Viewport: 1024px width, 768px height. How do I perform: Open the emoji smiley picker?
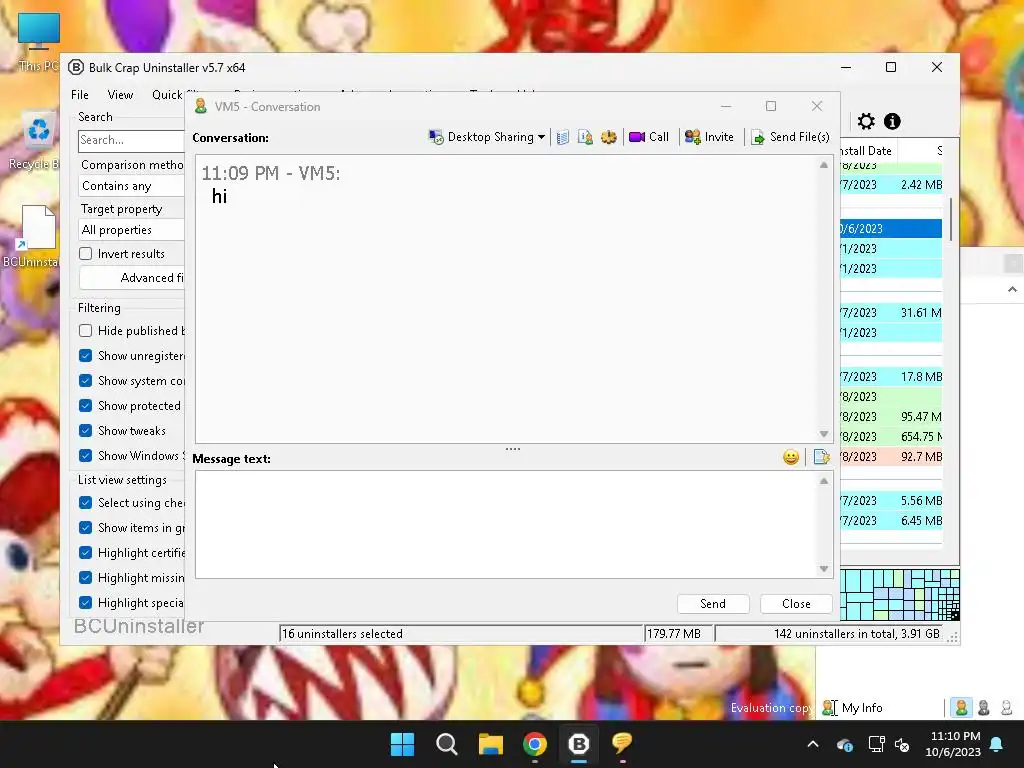click(791, 457)
